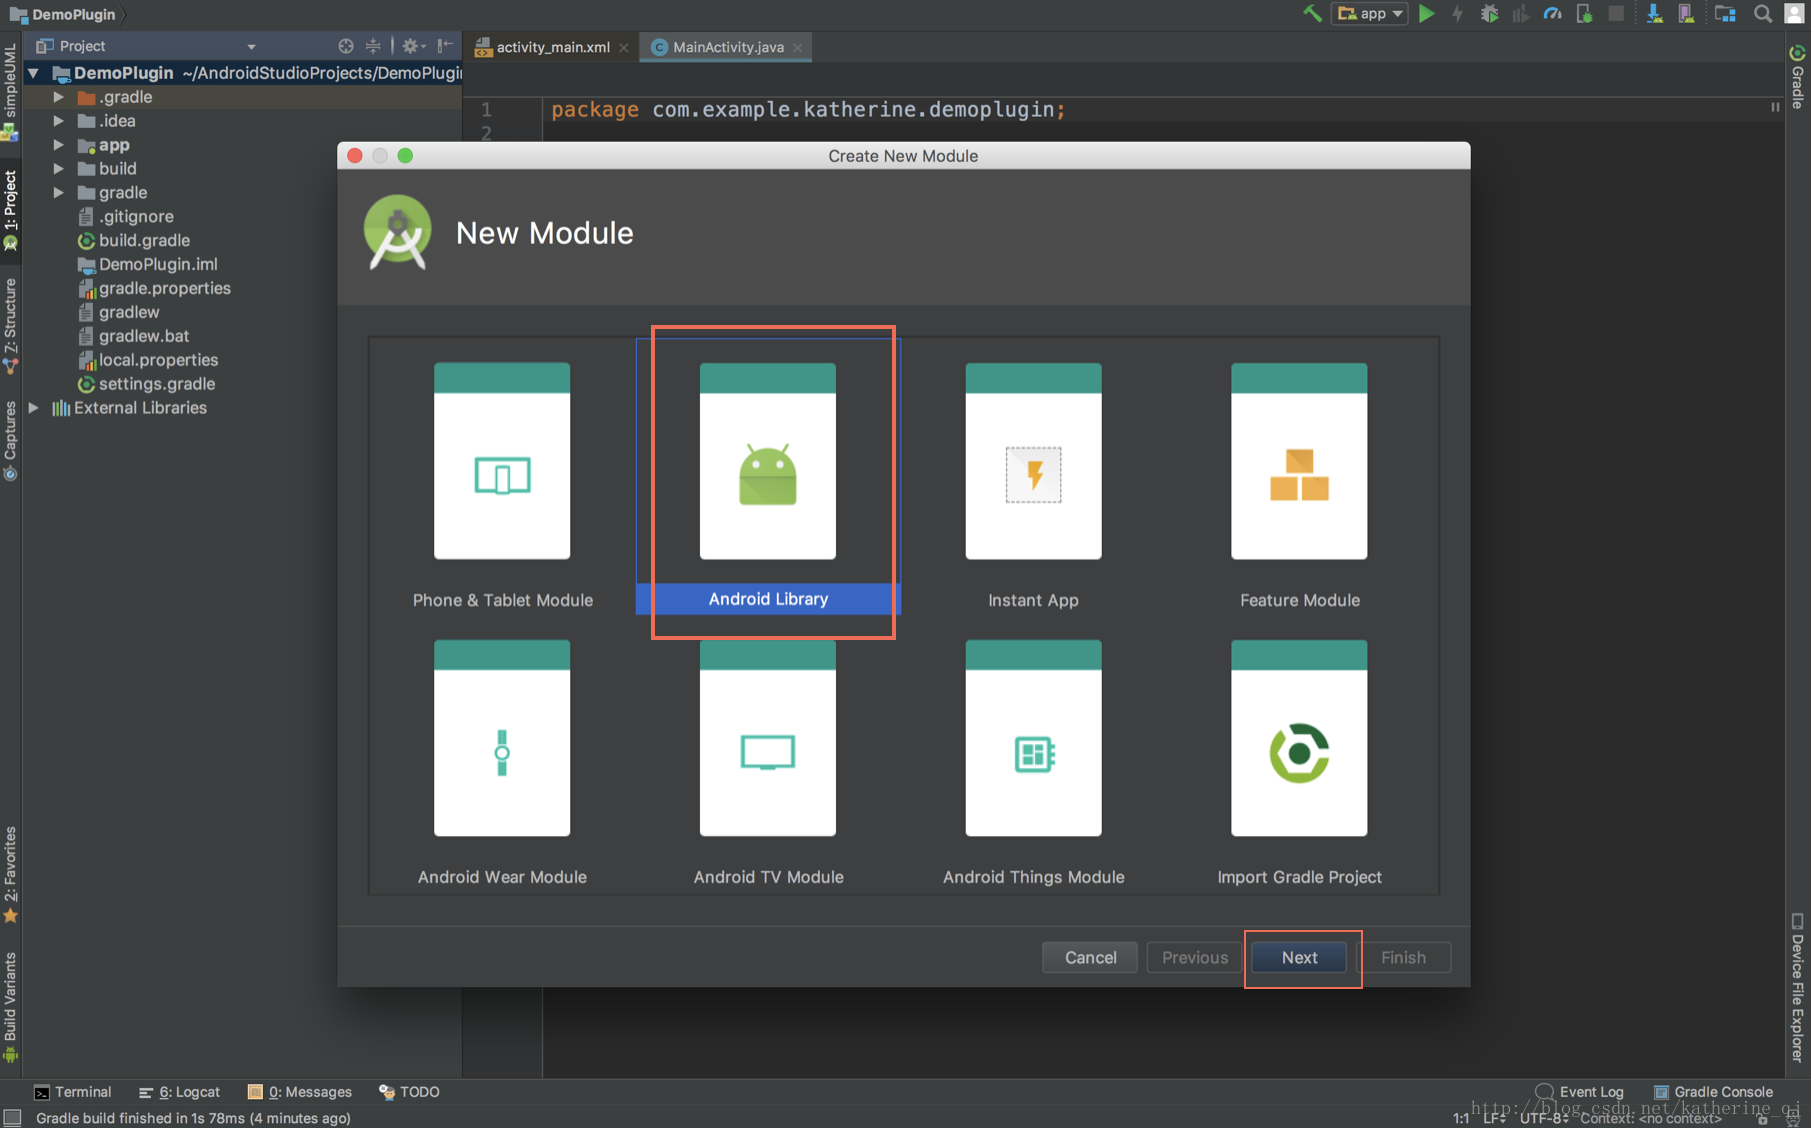Click the green Run app button

[1427, 14]
